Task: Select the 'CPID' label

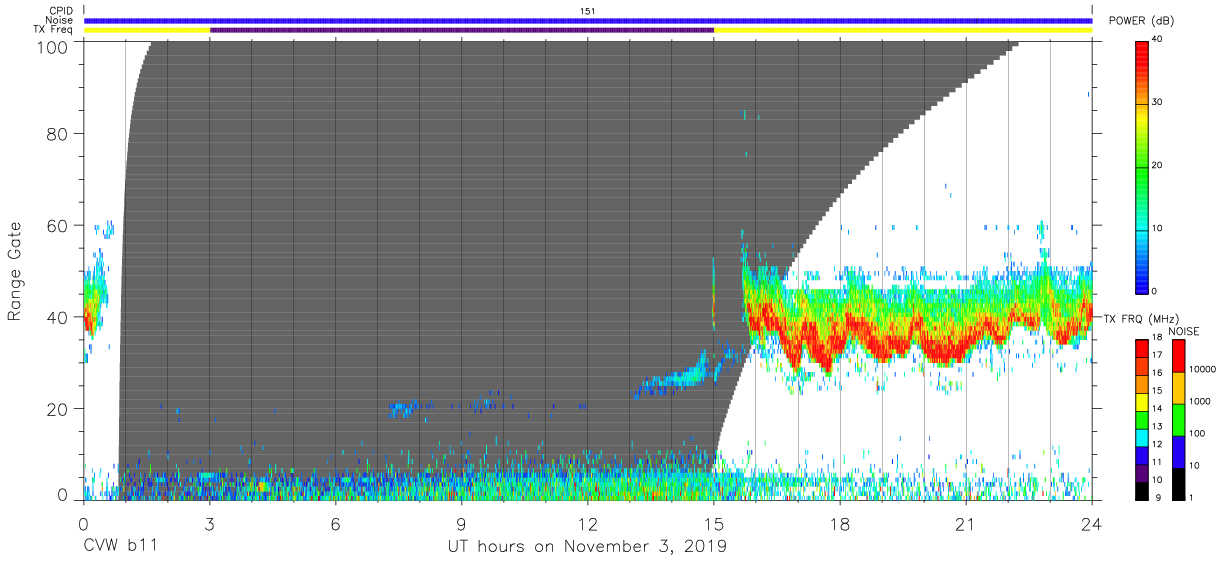Action: (x=62, y=11)
